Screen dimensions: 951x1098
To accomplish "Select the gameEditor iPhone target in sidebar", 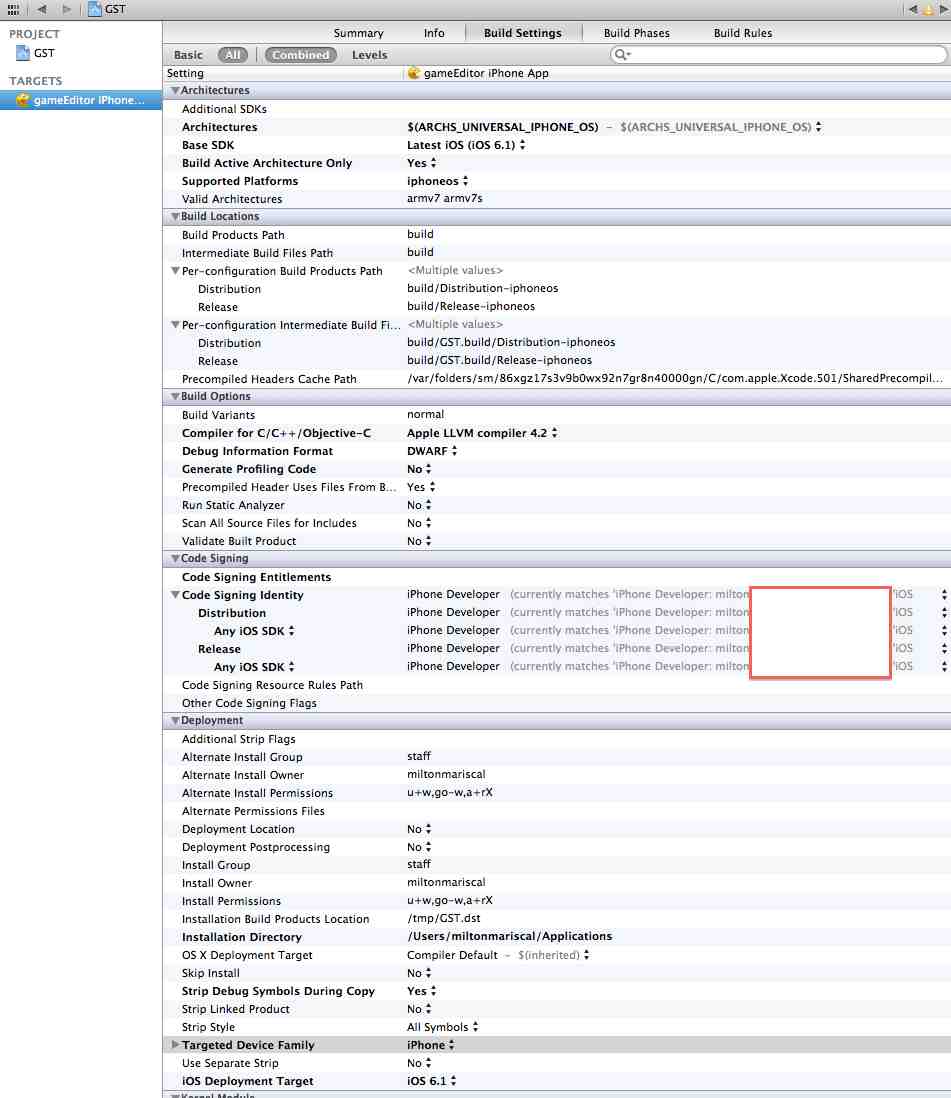I will pyautogui.click(x=81, y=100).
